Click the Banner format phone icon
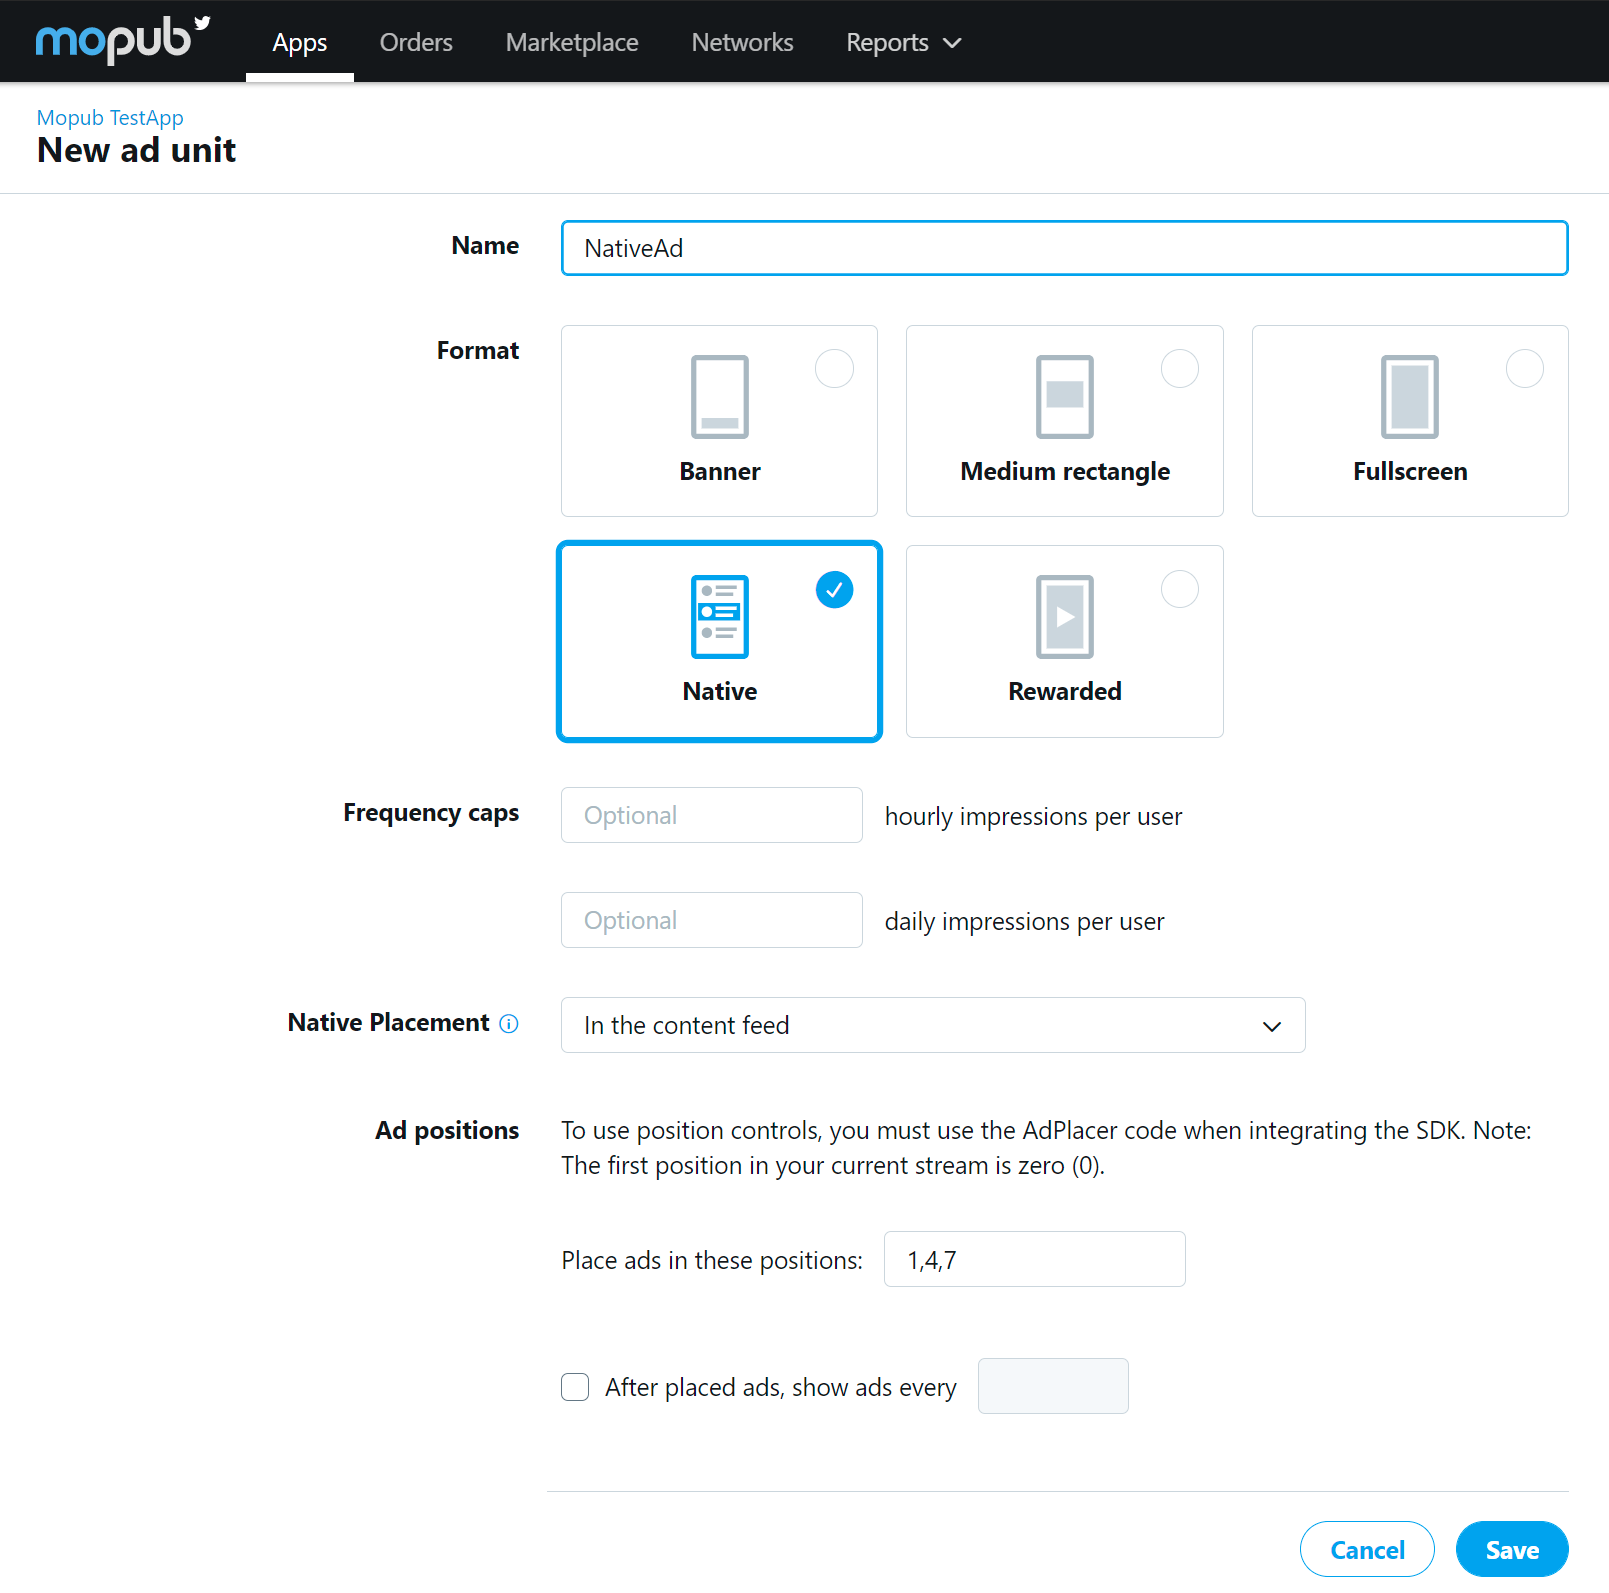Screen dimensions: 1609x1593 [x=720, y=397]
